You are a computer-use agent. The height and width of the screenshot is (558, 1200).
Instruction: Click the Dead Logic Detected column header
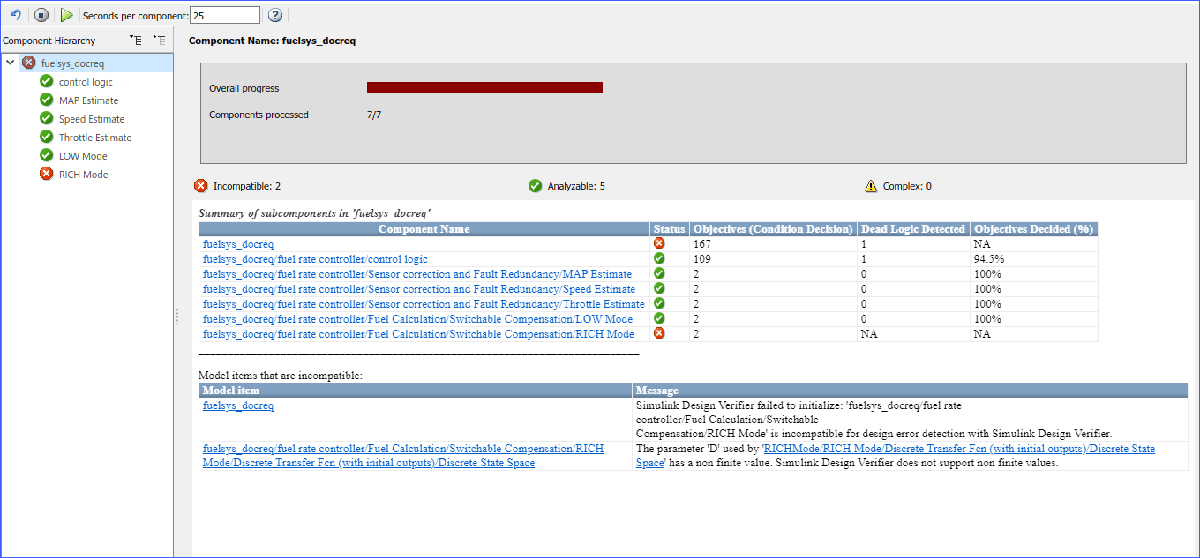click(x=913, y=229)
